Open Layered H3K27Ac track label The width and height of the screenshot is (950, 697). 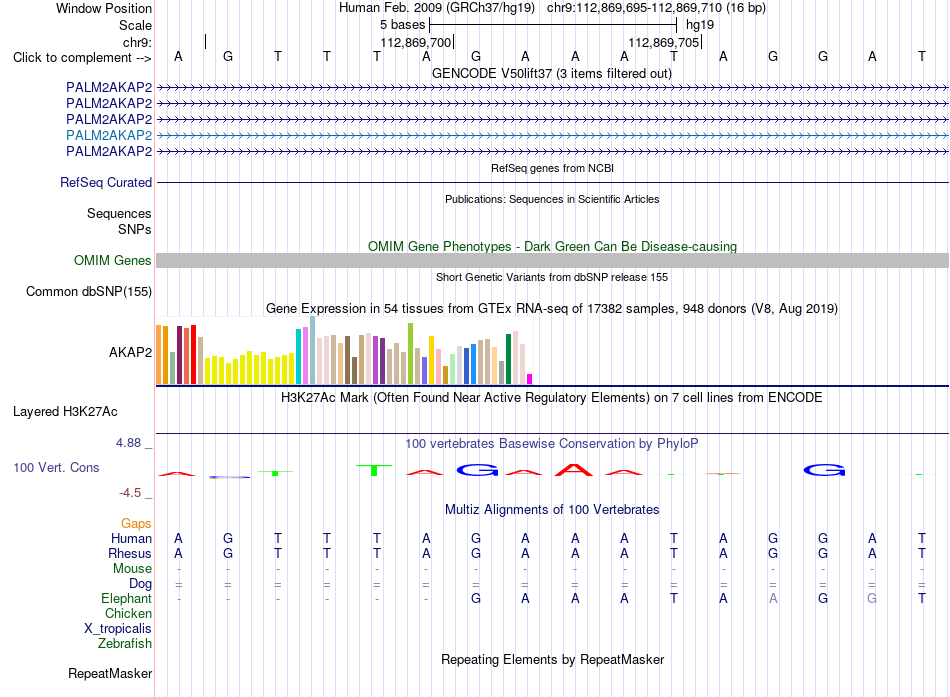[x=65, y=412]
